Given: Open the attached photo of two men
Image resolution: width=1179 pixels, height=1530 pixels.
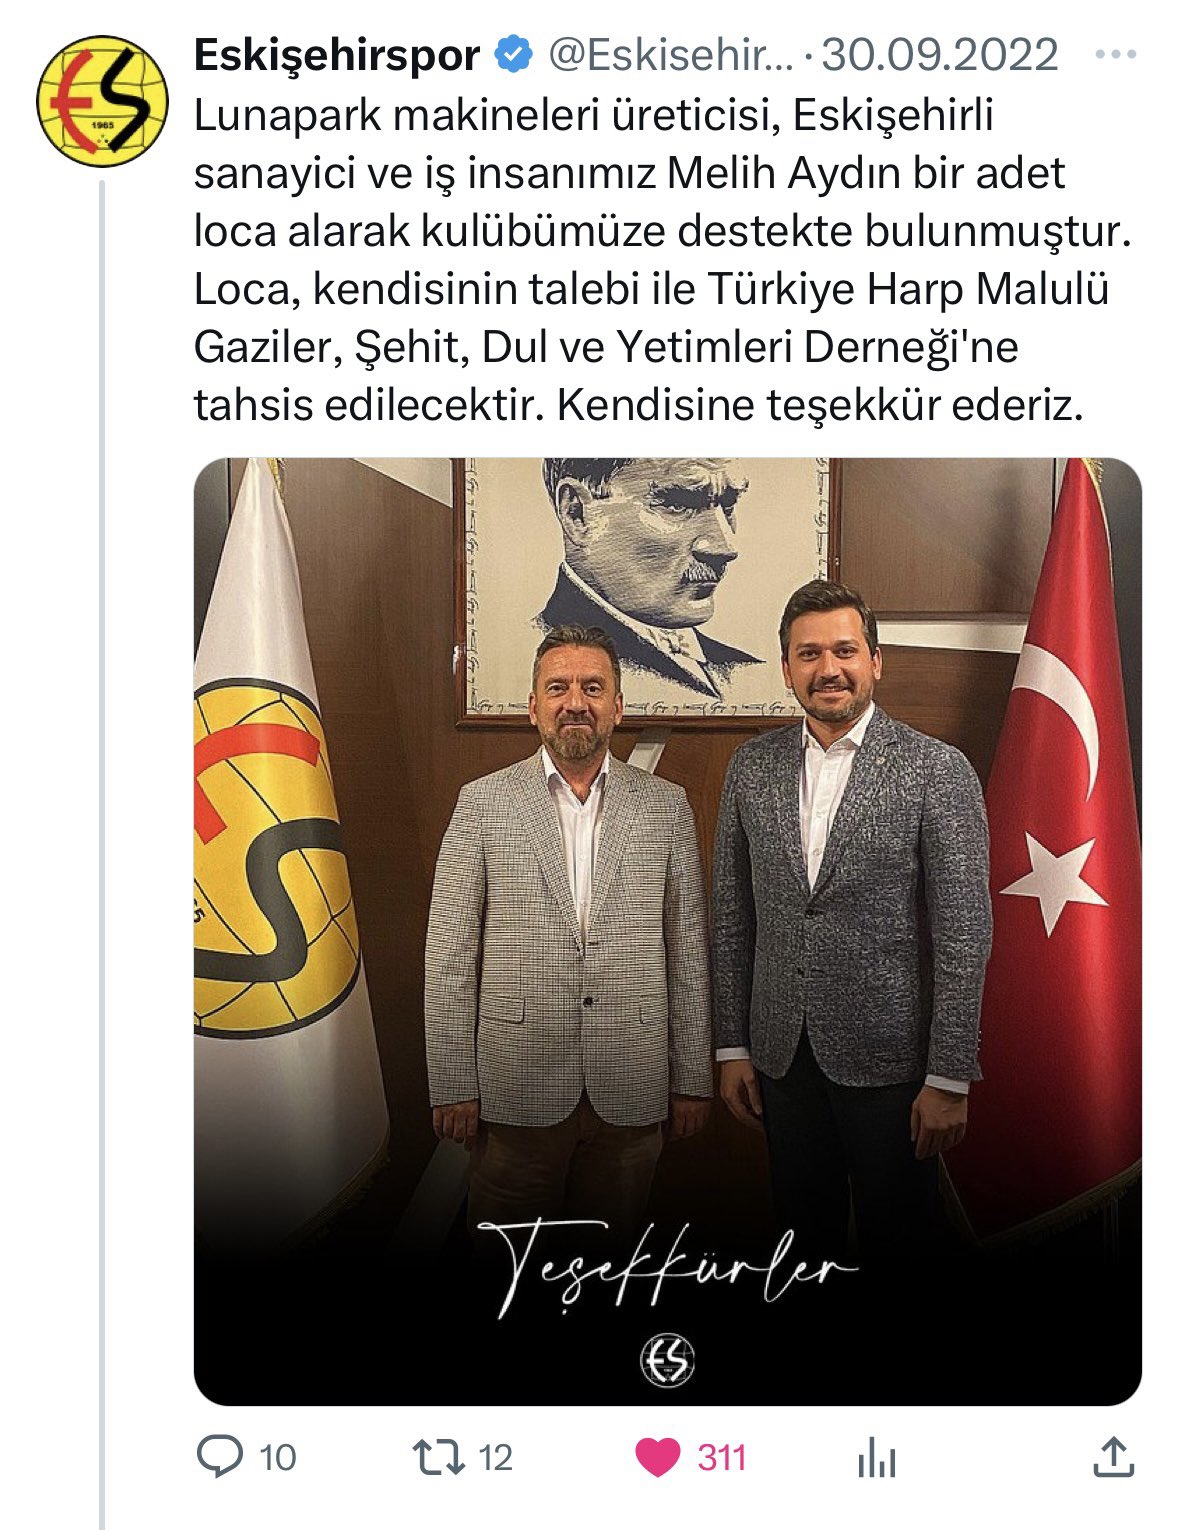Looking at the screenshot, I should 667,931.
